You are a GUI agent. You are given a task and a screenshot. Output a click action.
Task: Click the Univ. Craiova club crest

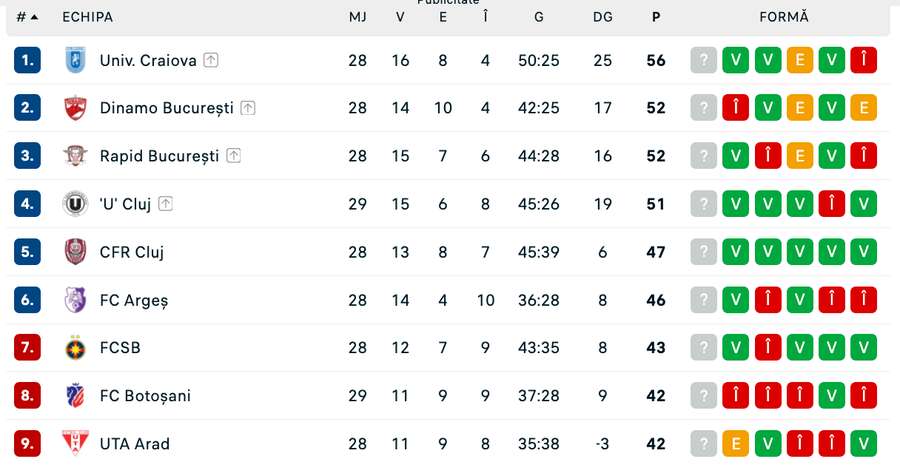(x=75, y=60)
